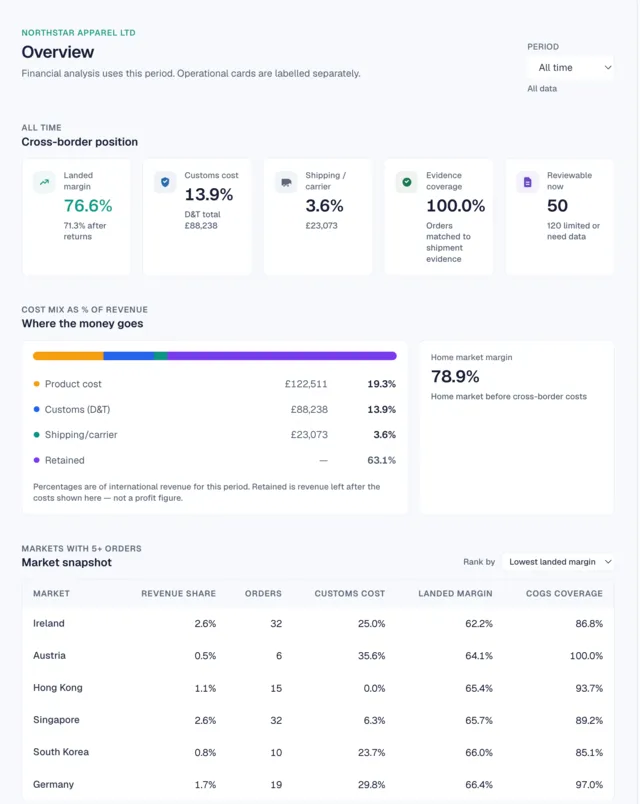
Task: Click the purple Retained segment of cost bar
Action: 282,356
